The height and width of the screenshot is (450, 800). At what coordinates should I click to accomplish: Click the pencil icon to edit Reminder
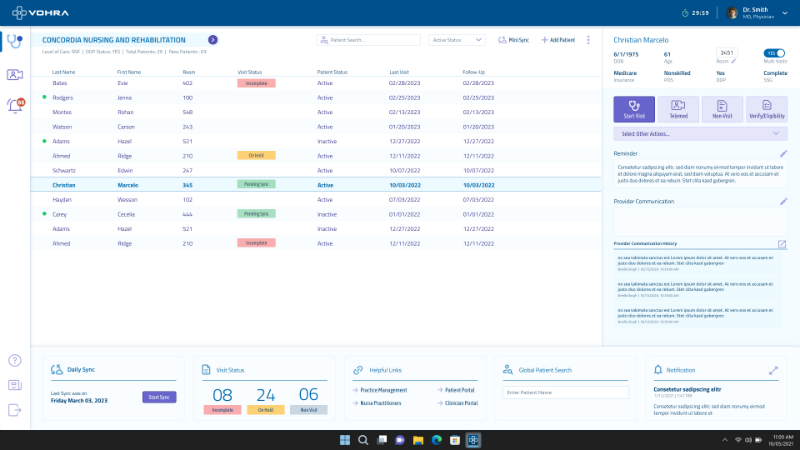point(783,154)
